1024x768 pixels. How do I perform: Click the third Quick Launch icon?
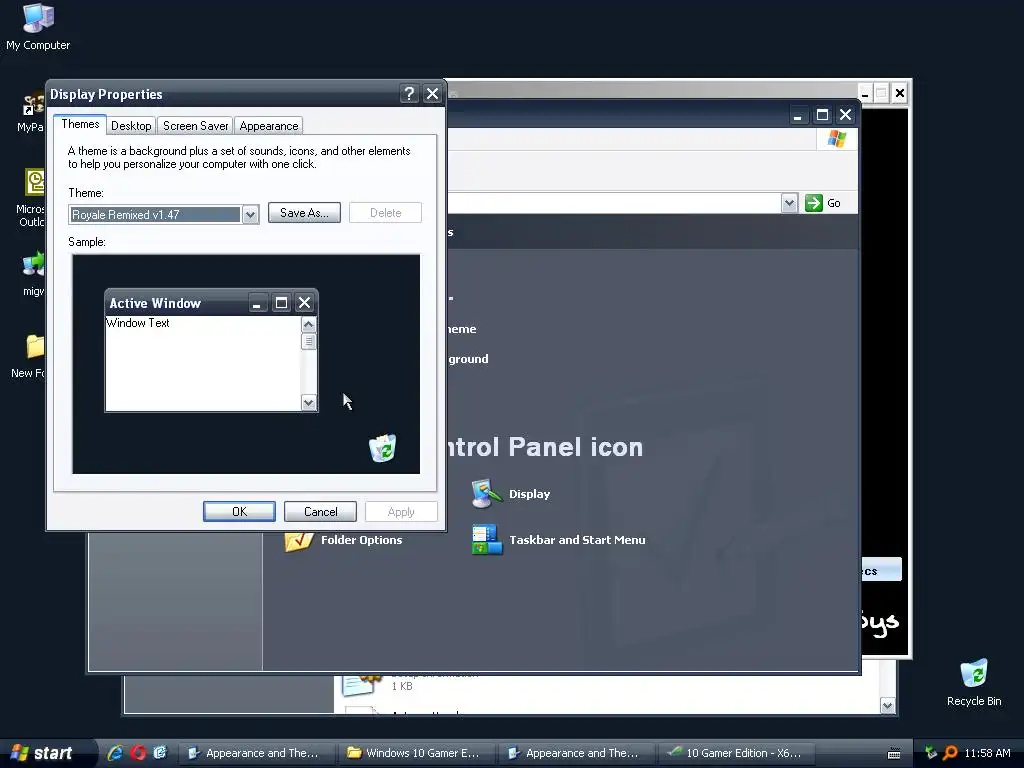pyautogui.click(x=160, y=752)
